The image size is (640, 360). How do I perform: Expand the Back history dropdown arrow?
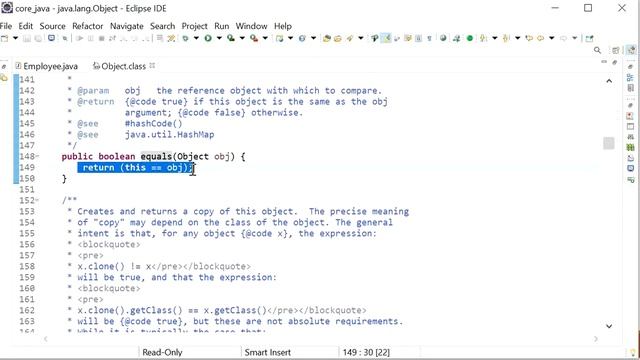551,38
